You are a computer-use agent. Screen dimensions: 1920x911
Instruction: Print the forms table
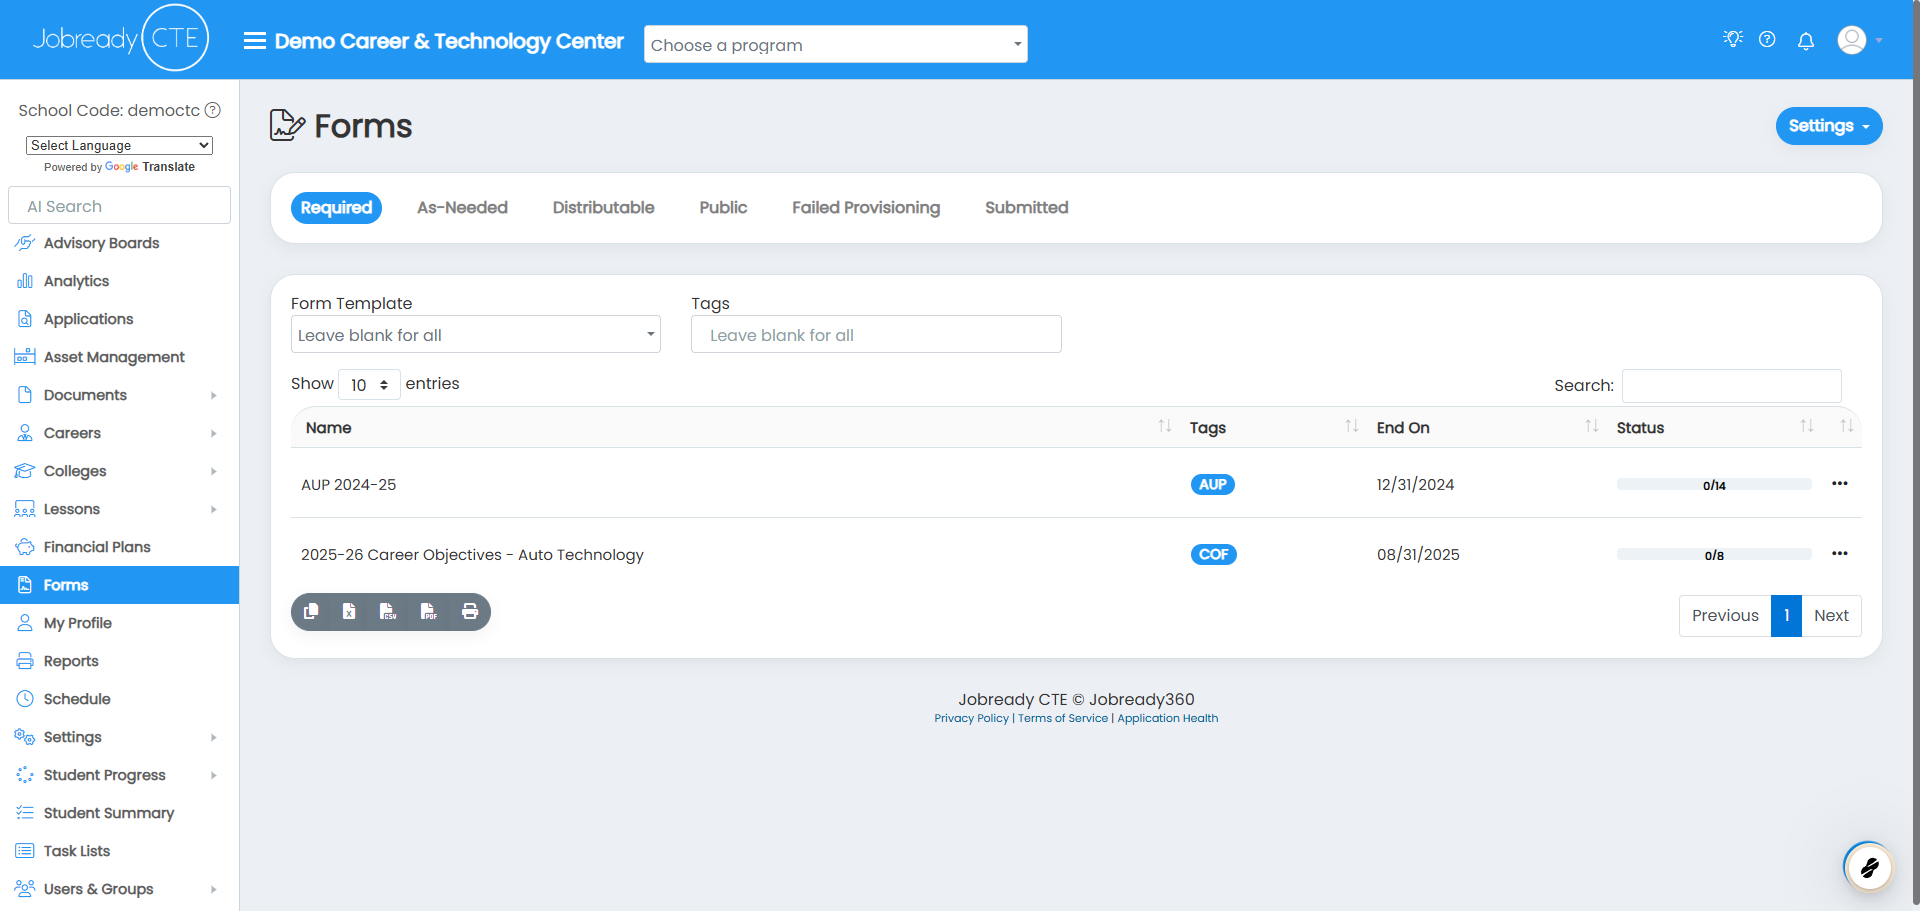pos(470,612)
